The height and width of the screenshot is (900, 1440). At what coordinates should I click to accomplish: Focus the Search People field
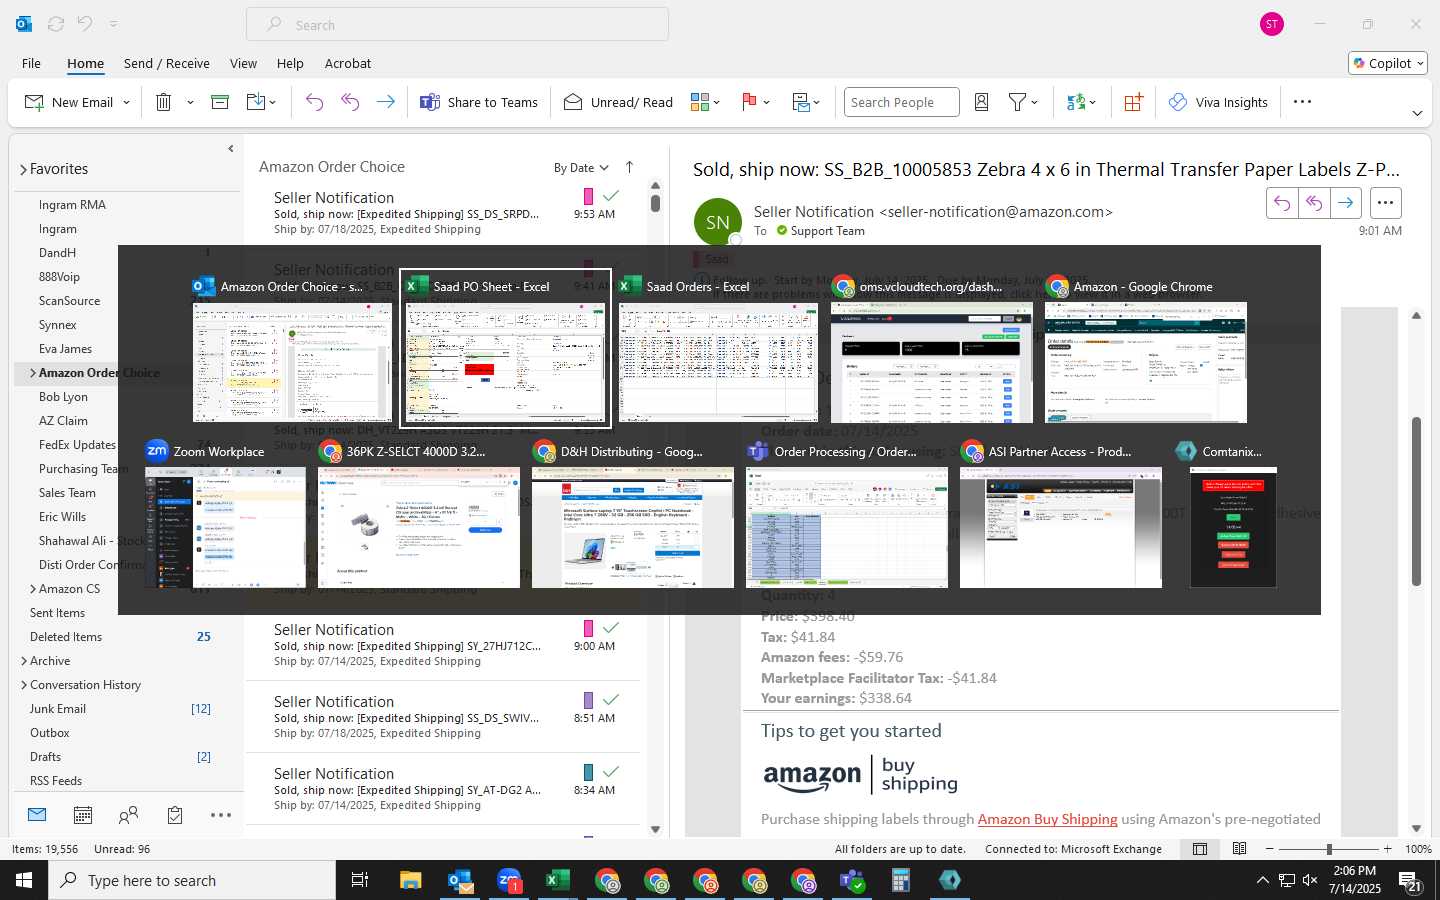click(901, 102)
